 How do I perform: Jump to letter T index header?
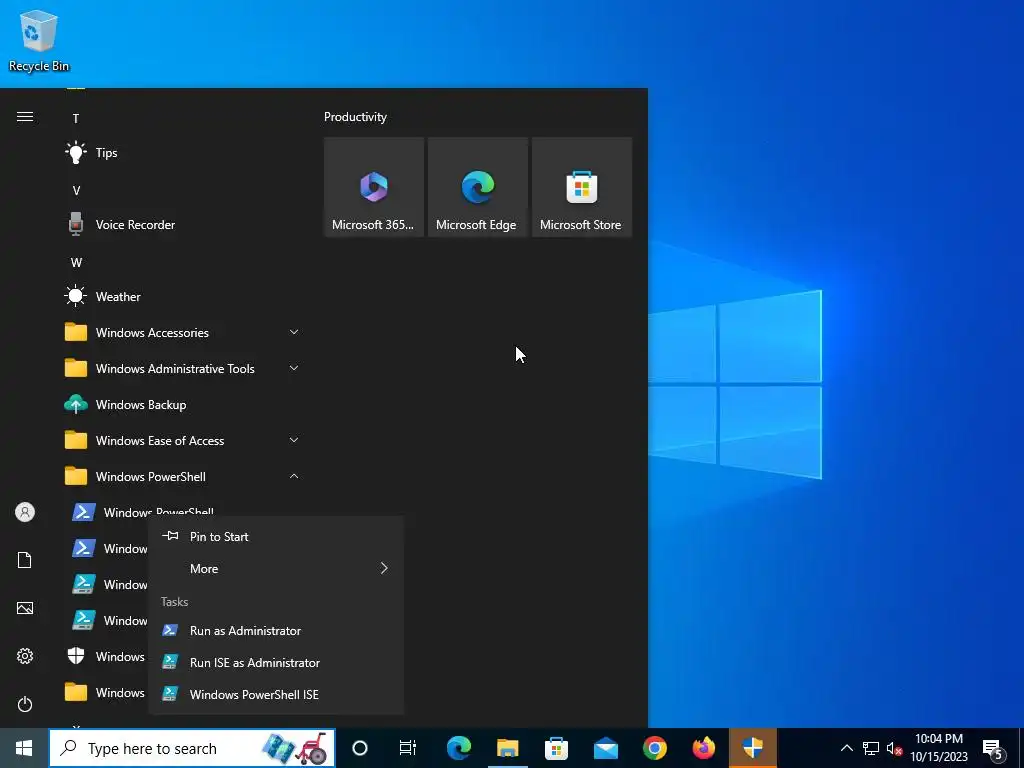click(x=76, y=118)
